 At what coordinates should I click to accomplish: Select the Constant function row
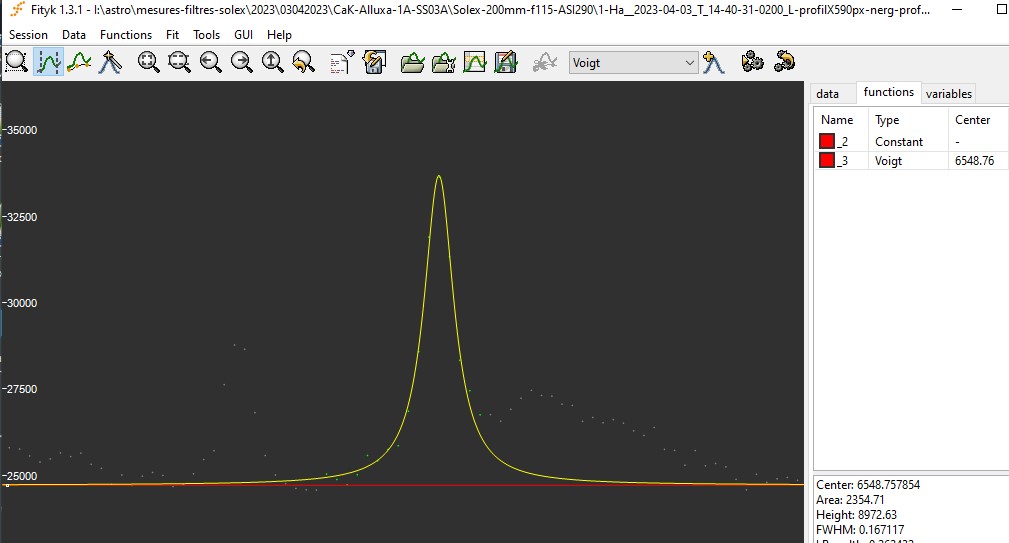coord(911,142)
